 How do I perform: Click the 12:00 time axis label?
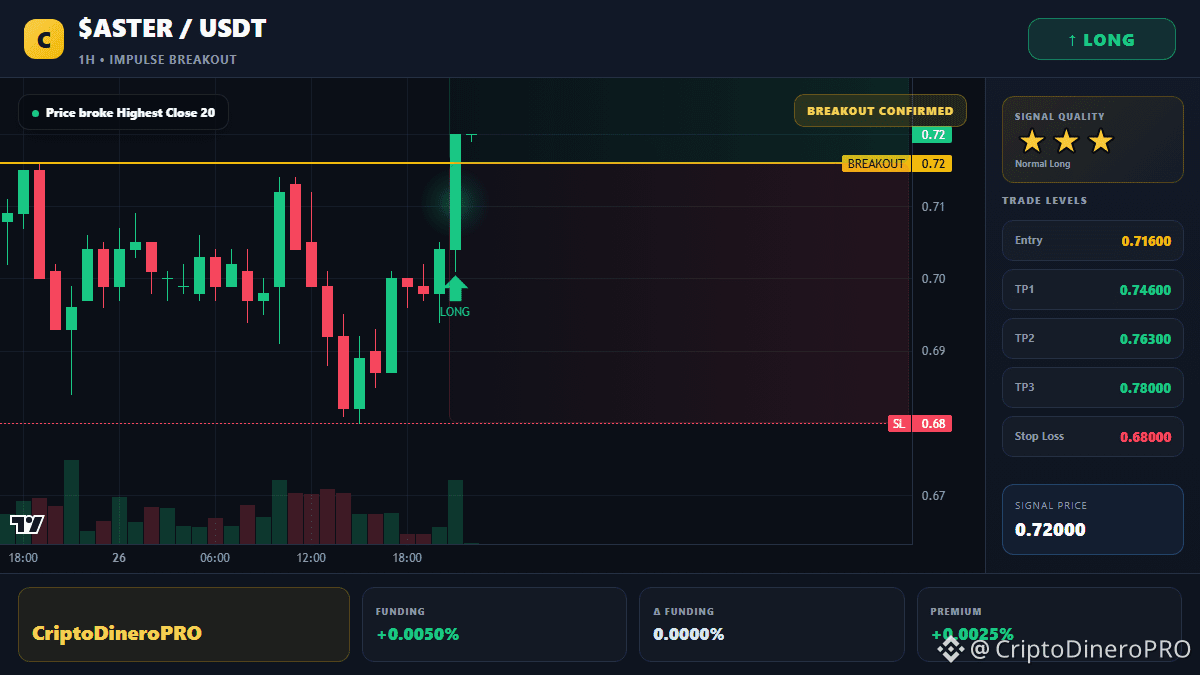tap(311, 558)
